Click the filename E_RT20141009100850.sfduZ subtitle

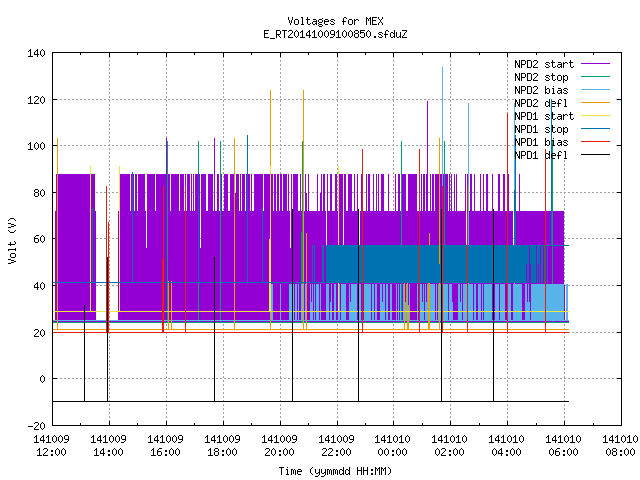tap(335, 34)
